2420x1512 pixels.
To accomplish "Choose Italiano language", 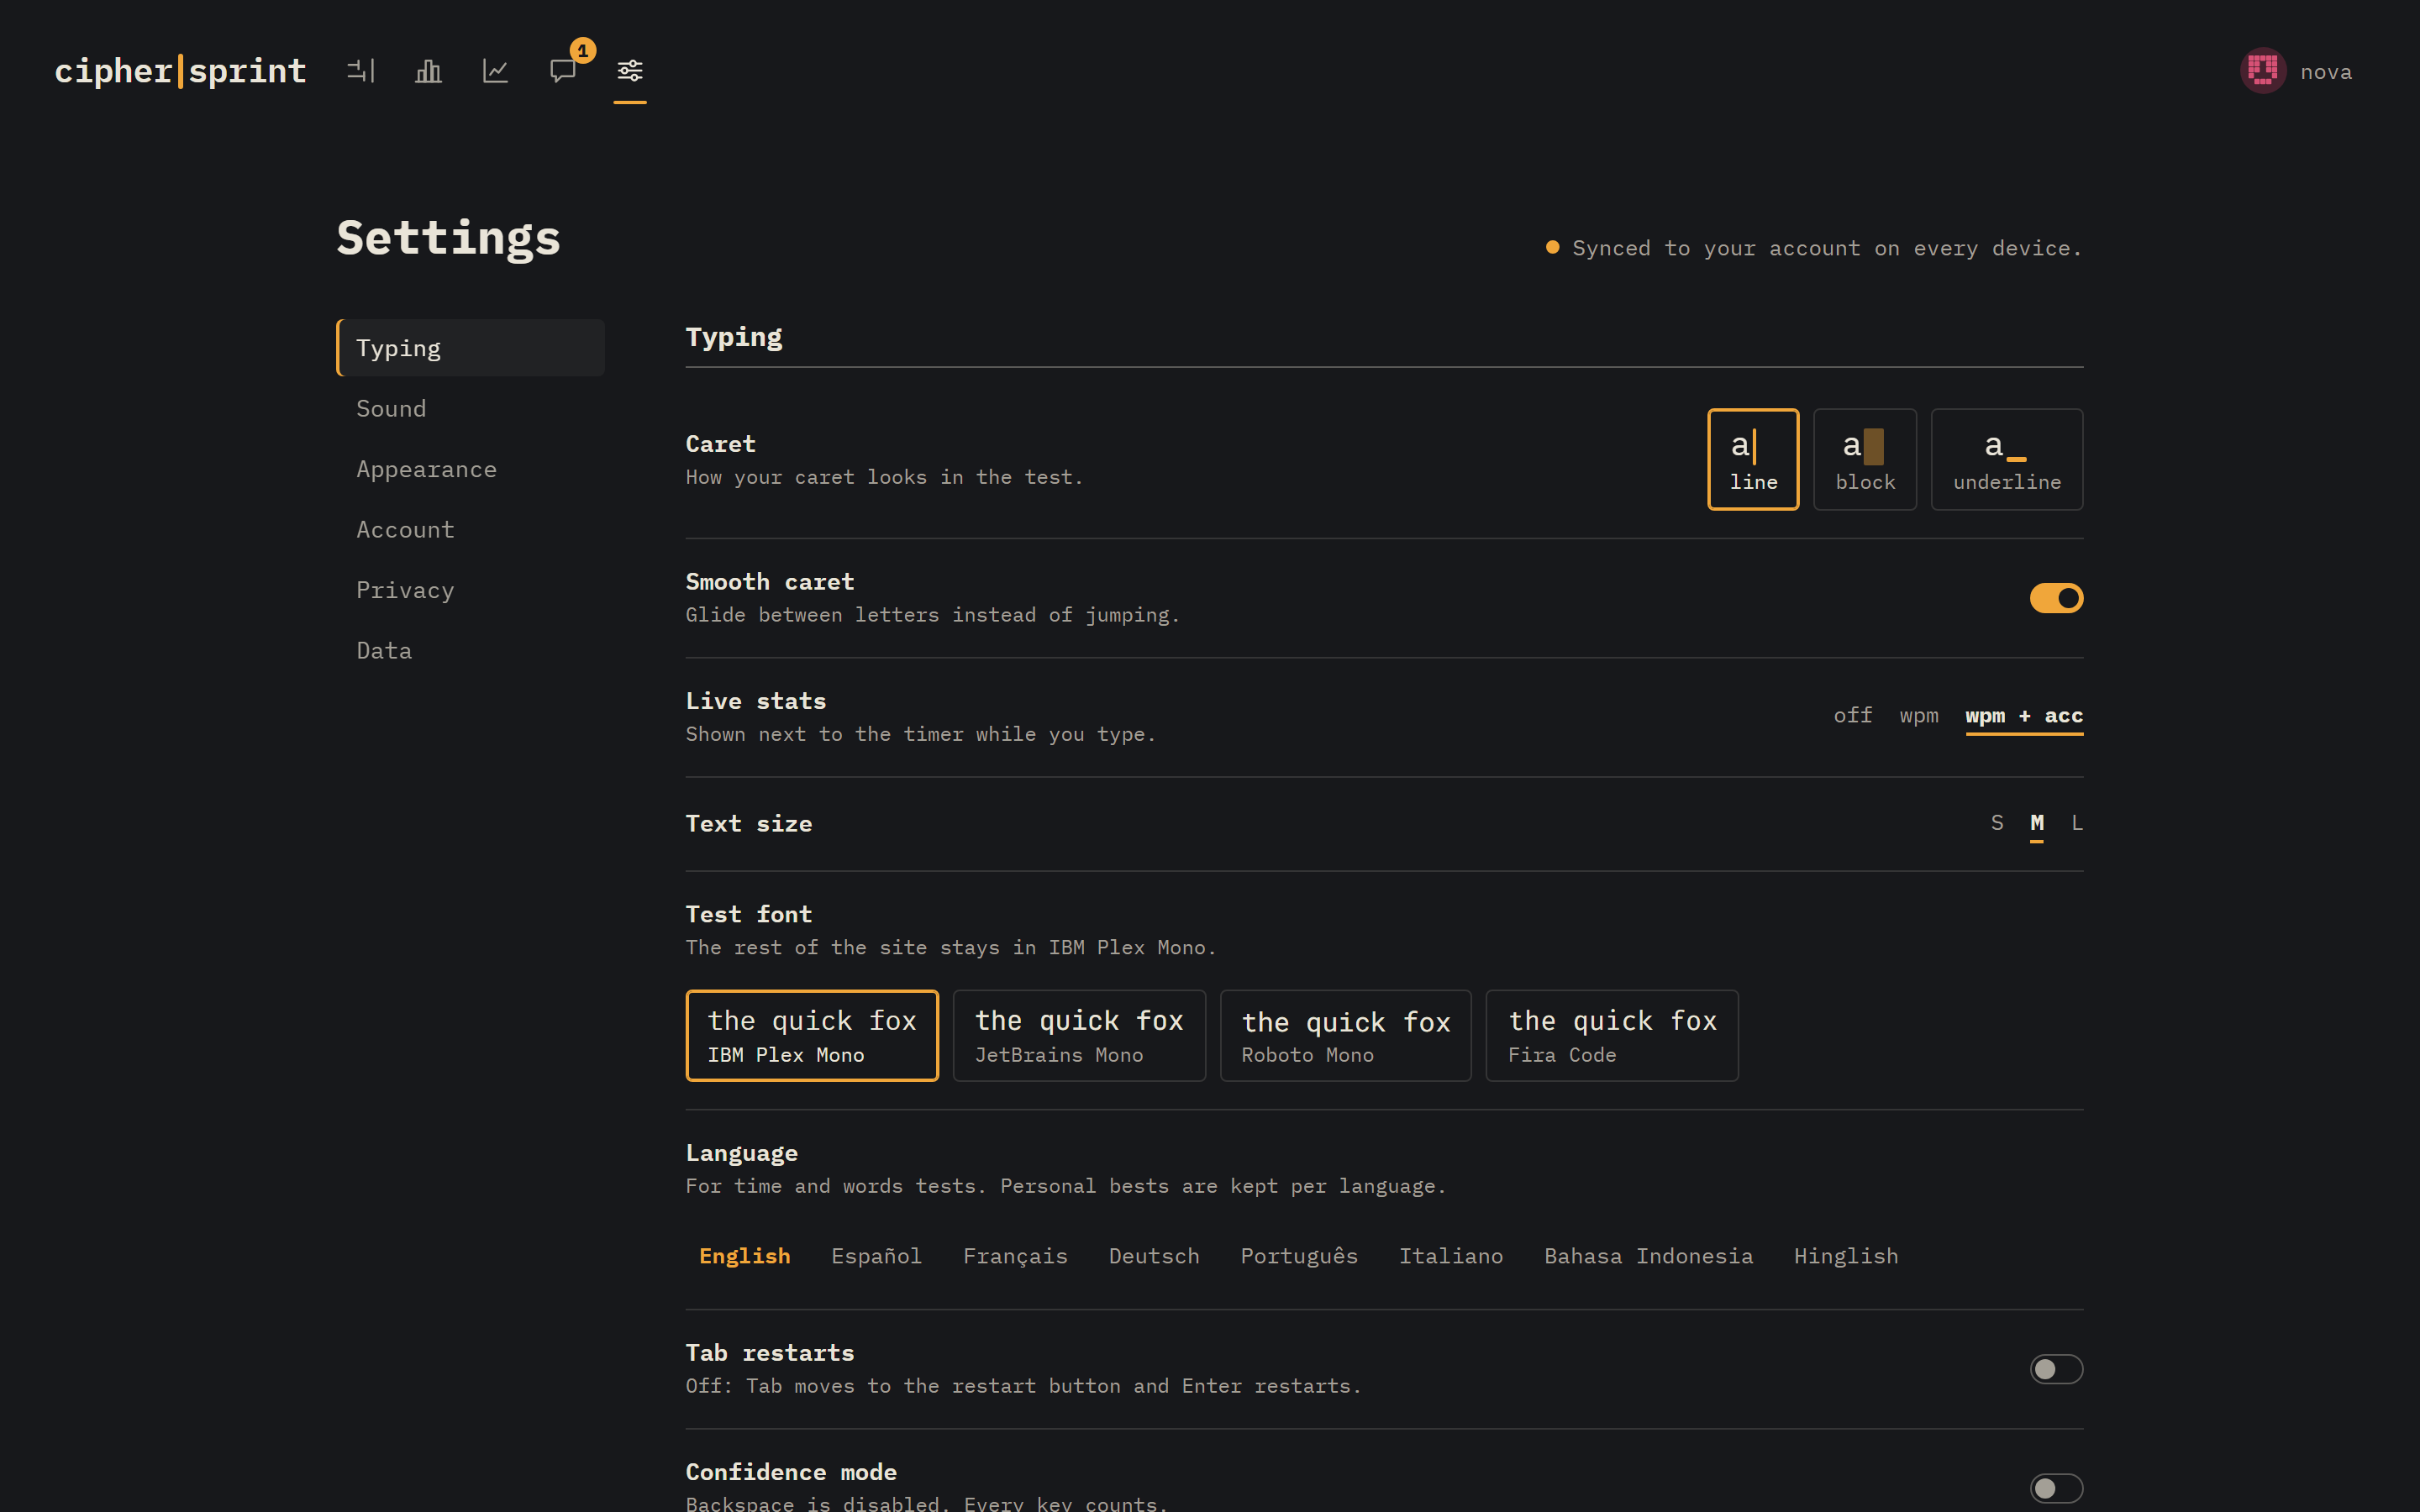I will point(1451,1256).
